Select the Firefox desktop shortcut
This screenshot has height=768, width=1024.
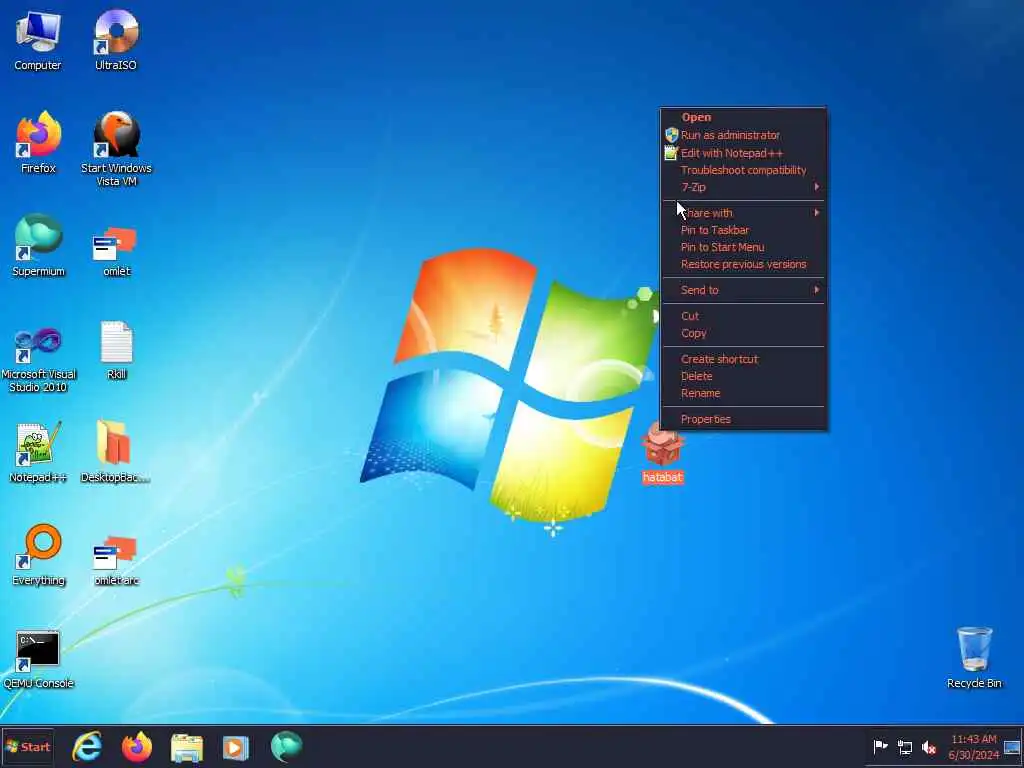click(38, 143)
